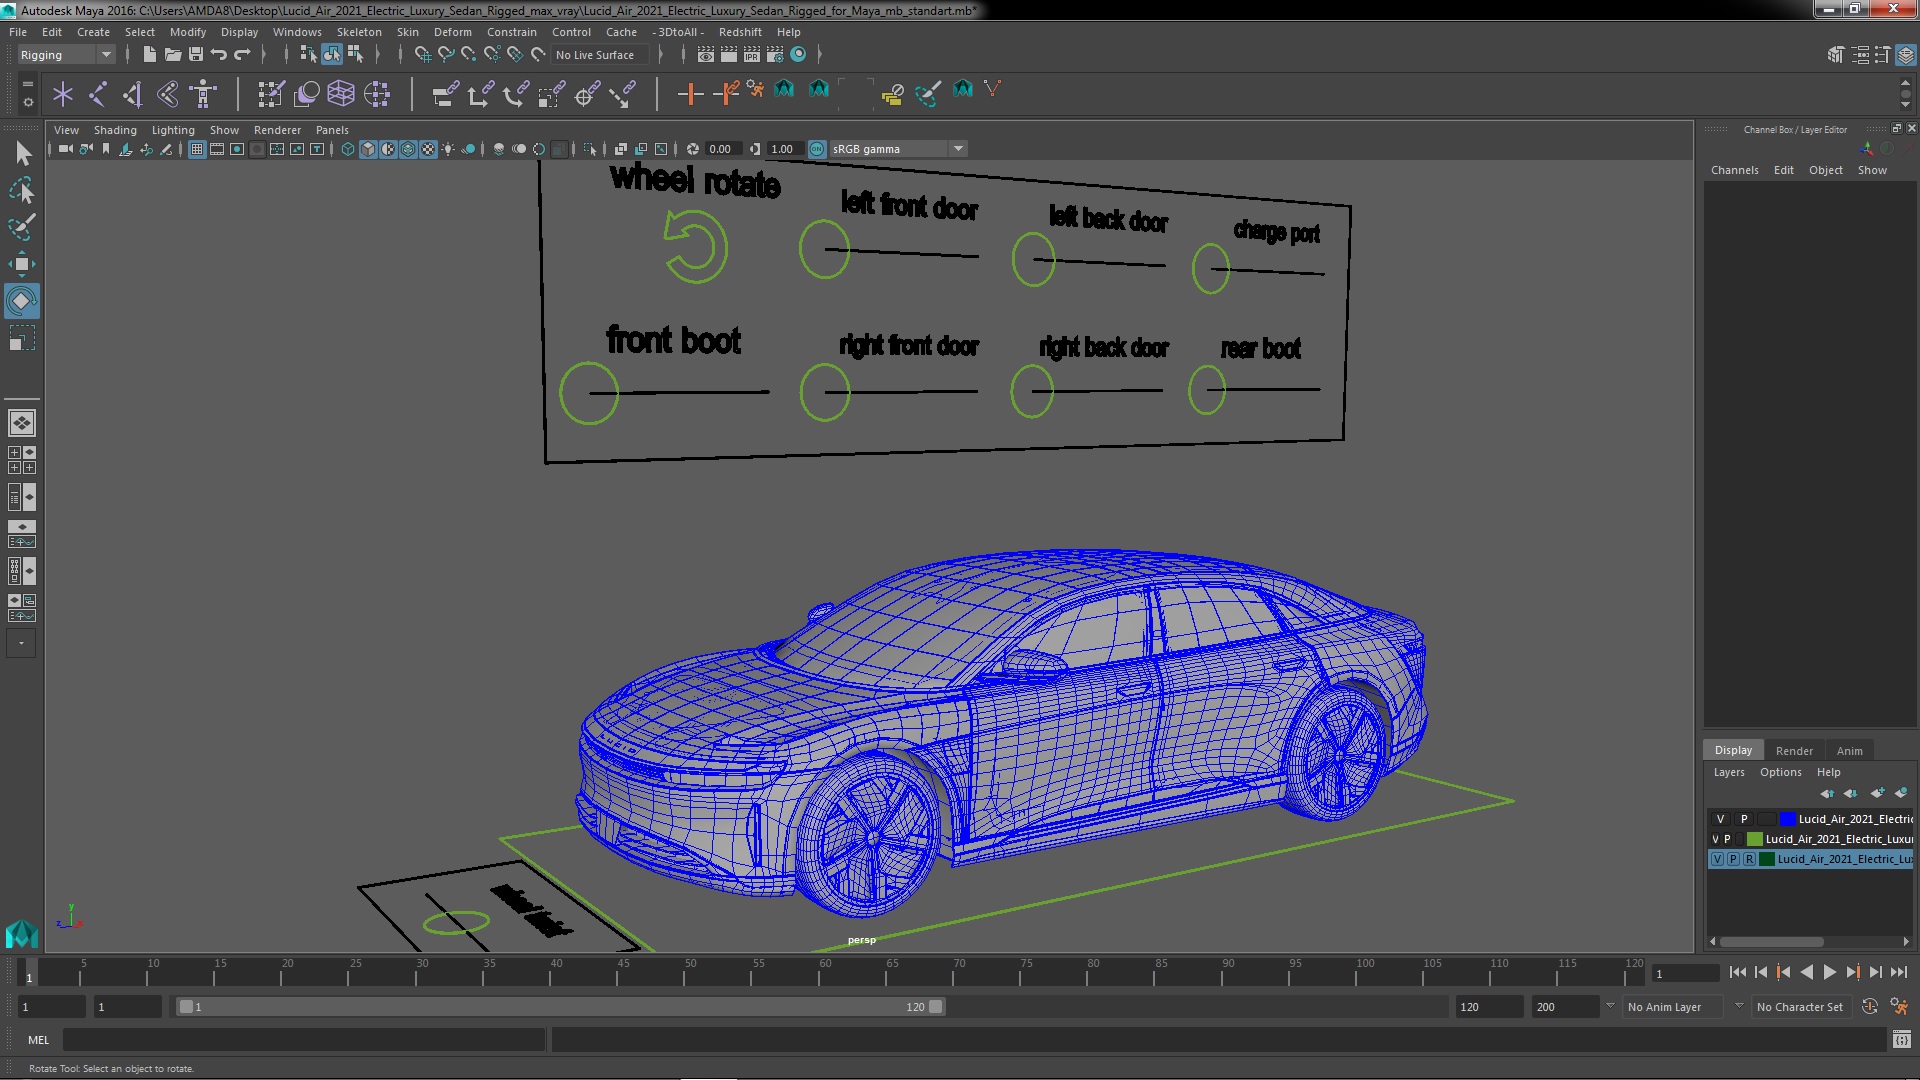Image resolution: width=1920 pixels, height=1080 pixels.
Task: Select the Move tool in the toolbox
Action: pyautogui.click(x=22, y=265)
